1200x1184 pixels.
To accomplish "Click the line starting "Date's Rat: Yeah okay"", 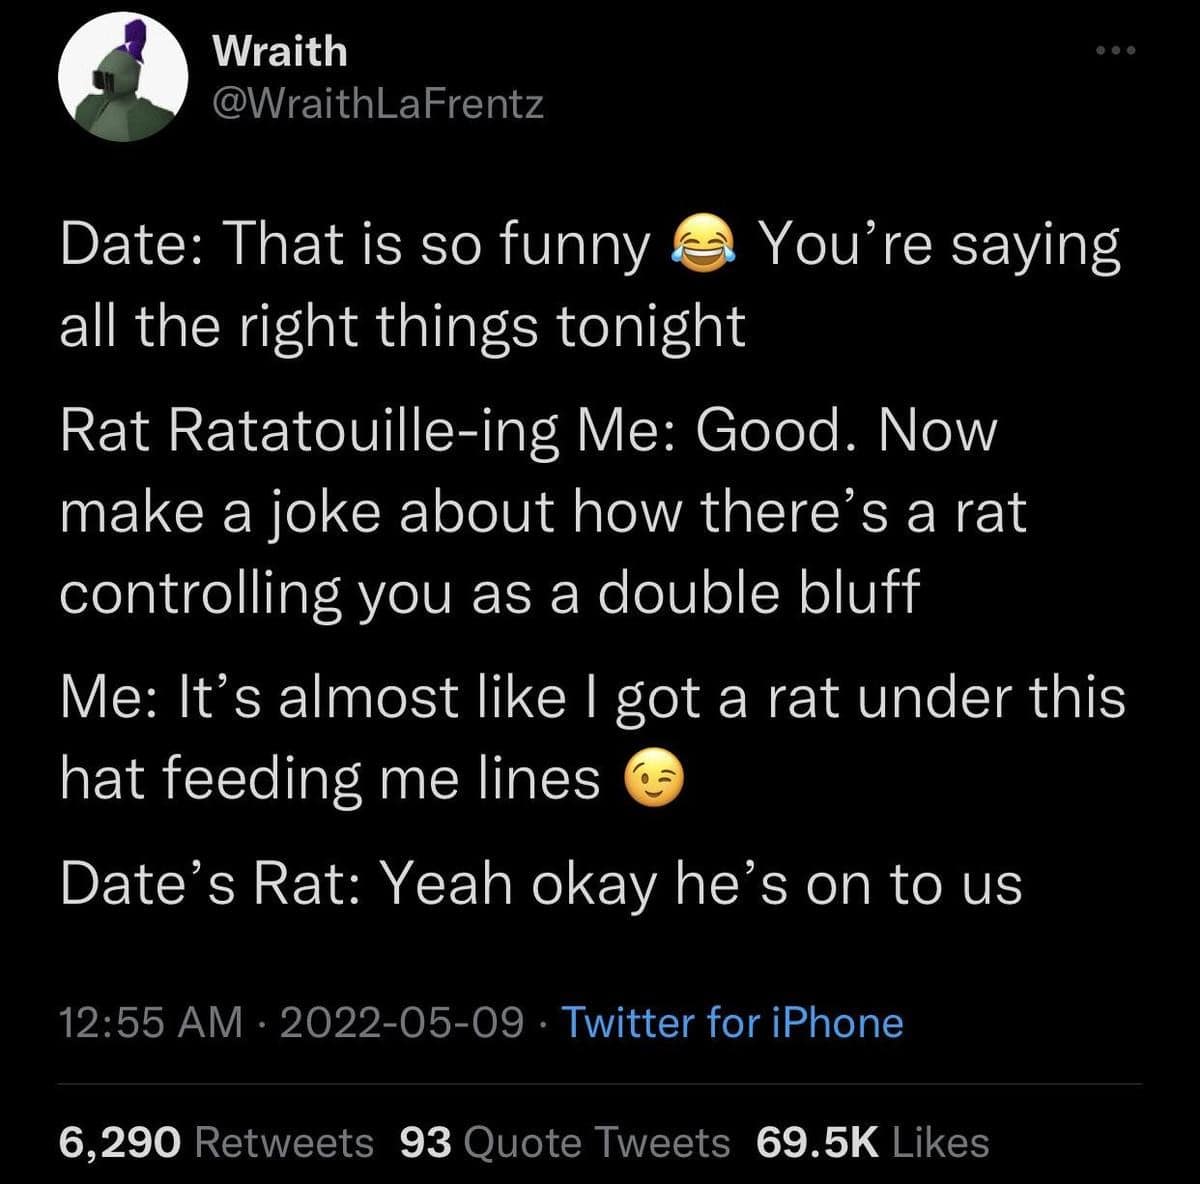I will (541, 885).
